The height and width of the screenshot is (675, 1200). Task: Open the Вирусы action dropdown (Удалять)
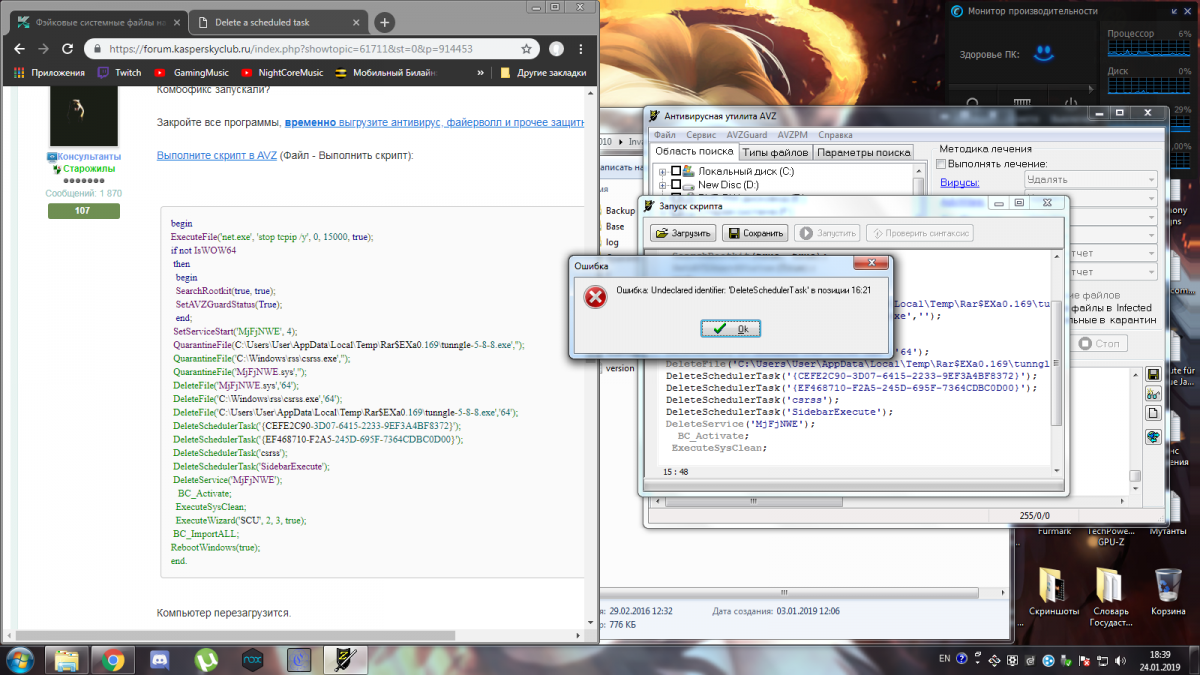(1091, 180)
